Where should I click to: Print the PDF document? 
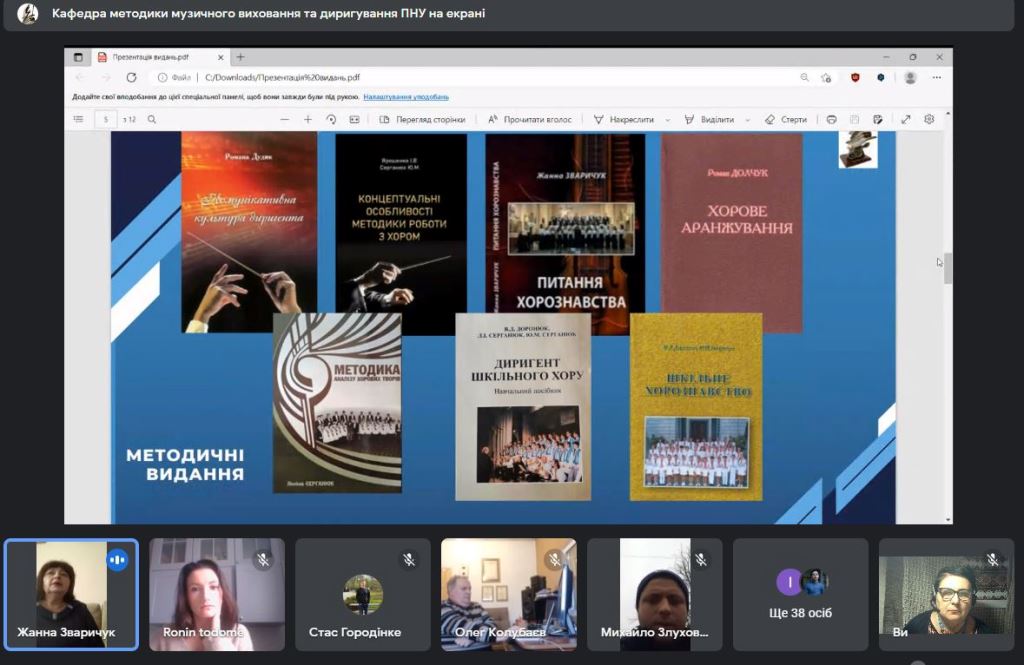click(831, 119)
